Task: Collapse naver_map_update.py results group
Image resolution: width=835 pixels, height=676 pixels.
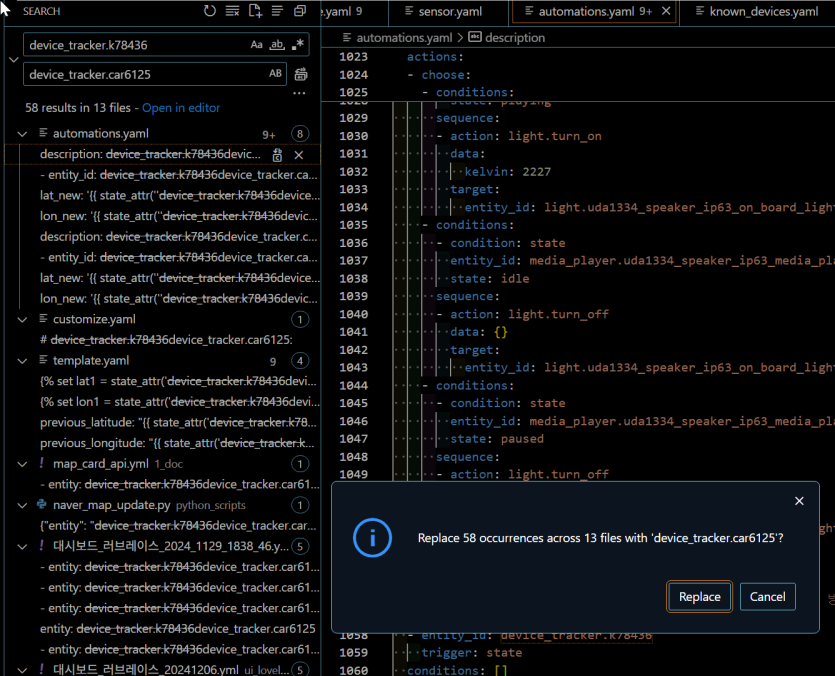Action: pyautogui.click(x=22, y=506)
